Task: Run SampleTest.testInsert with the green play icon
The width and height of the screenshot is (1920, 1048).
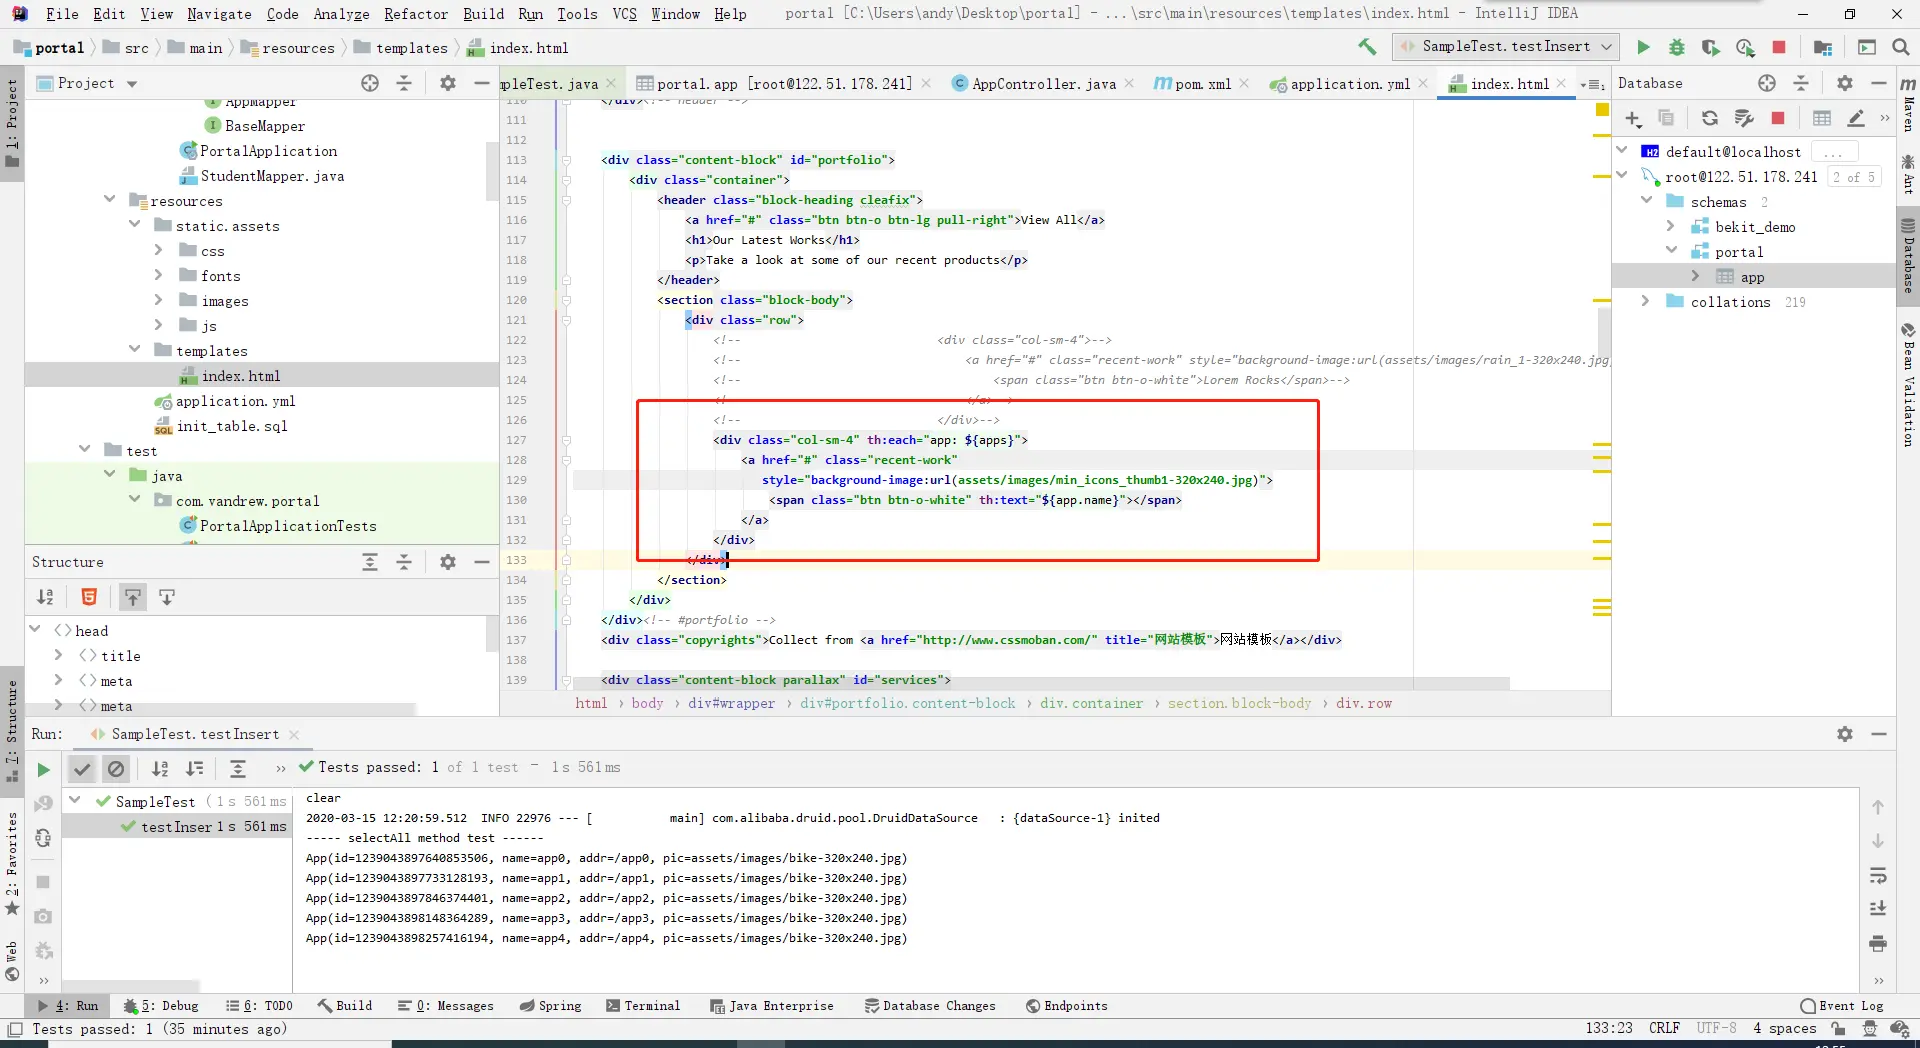Action: [x=1643, y=47]
